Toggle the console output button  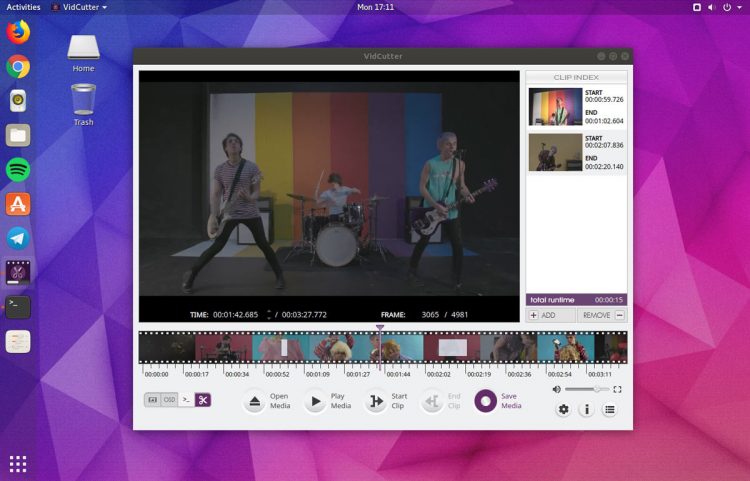click(x=186, y=400)
